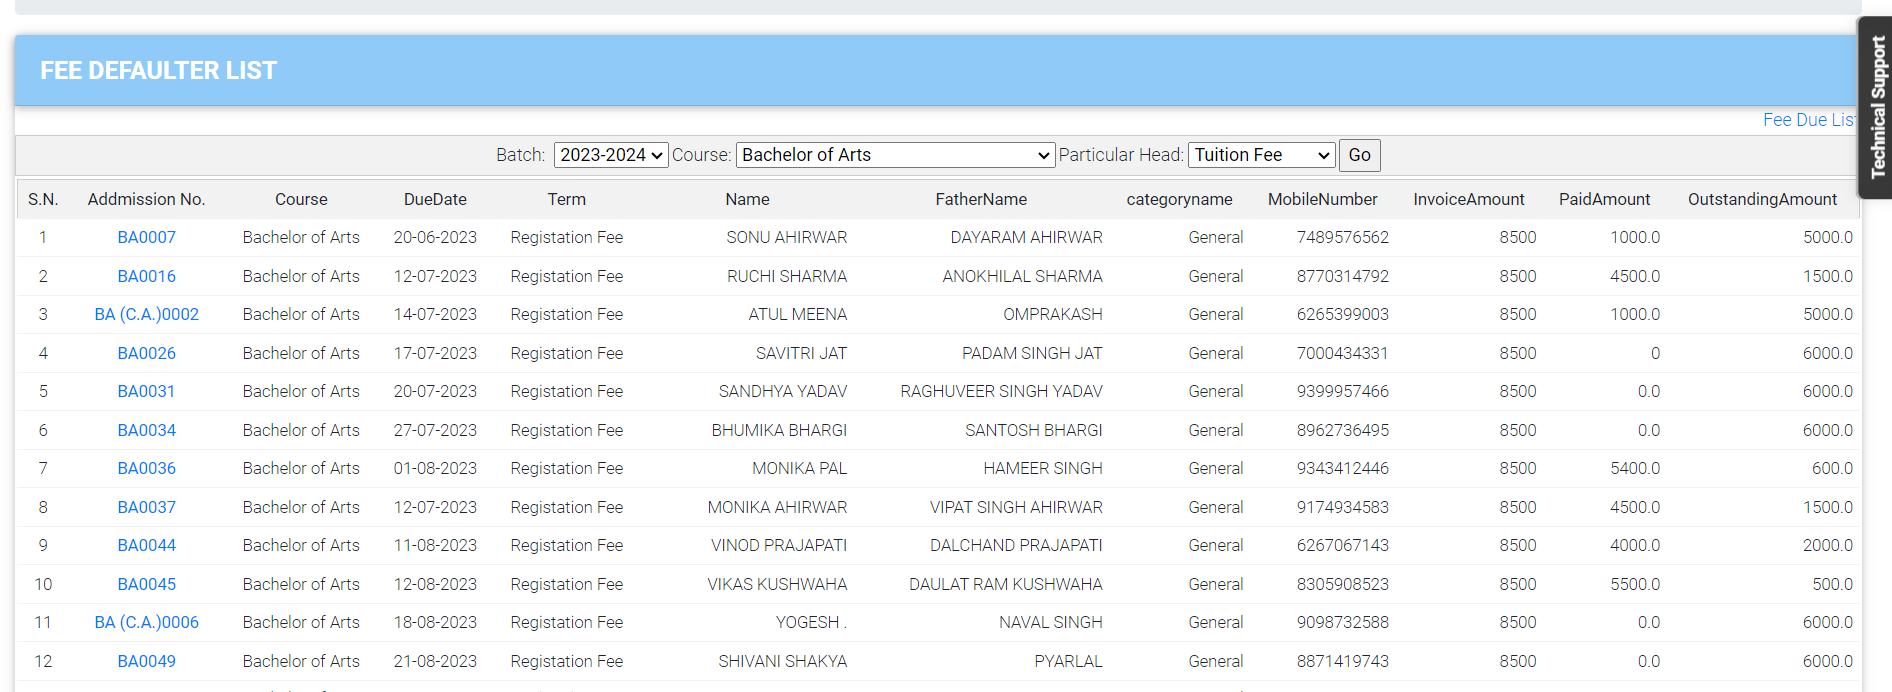Viewport: 1892px width, 692px height.
Task: Open admission number BA0016
Action: [146, 276]
